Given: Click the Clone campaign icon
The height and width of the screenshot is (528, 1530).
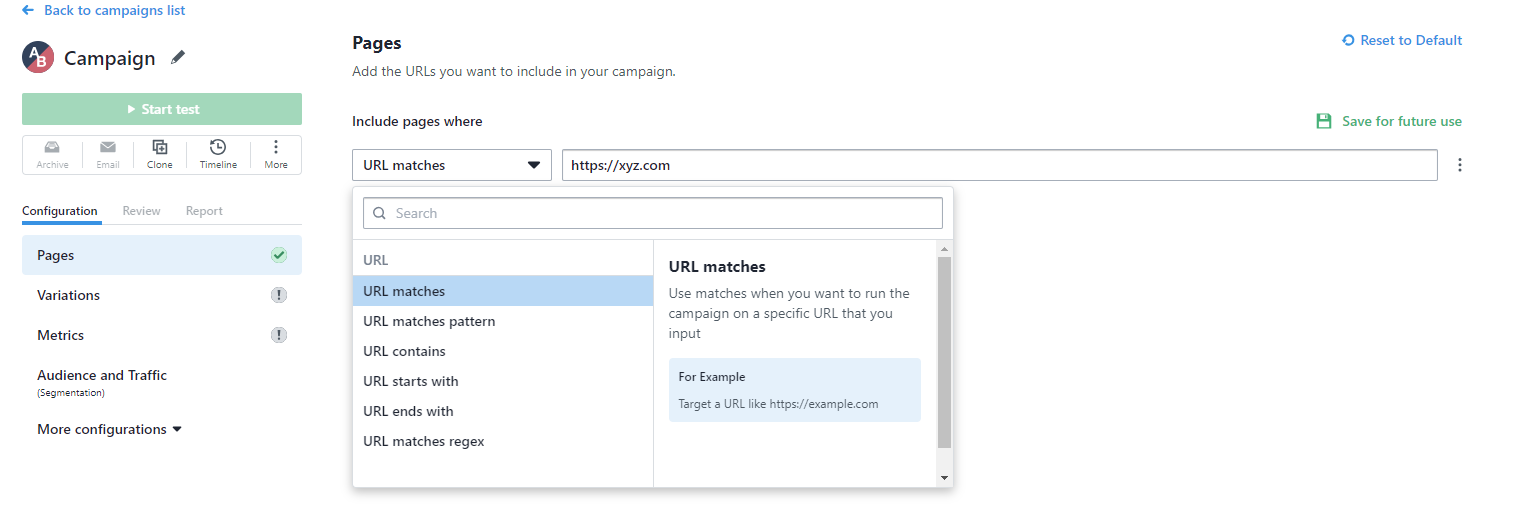Looking at the screenshot, I should (x=160, y=147).
